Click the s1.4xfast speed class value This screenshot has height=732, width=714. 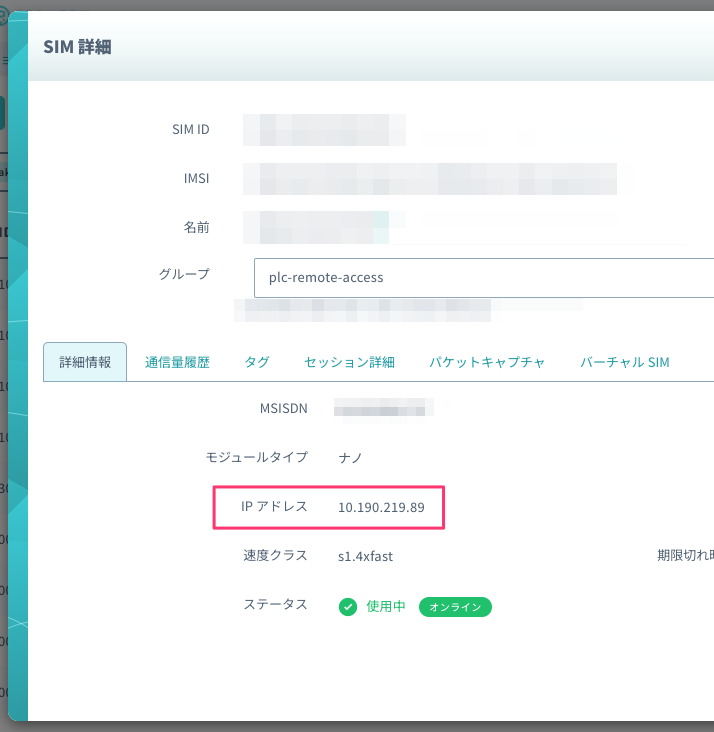pos(365,556)
